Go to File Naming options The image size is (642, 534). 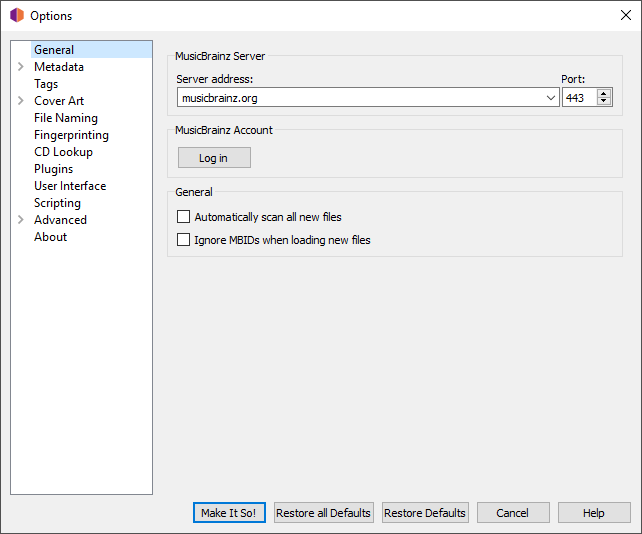66,118
